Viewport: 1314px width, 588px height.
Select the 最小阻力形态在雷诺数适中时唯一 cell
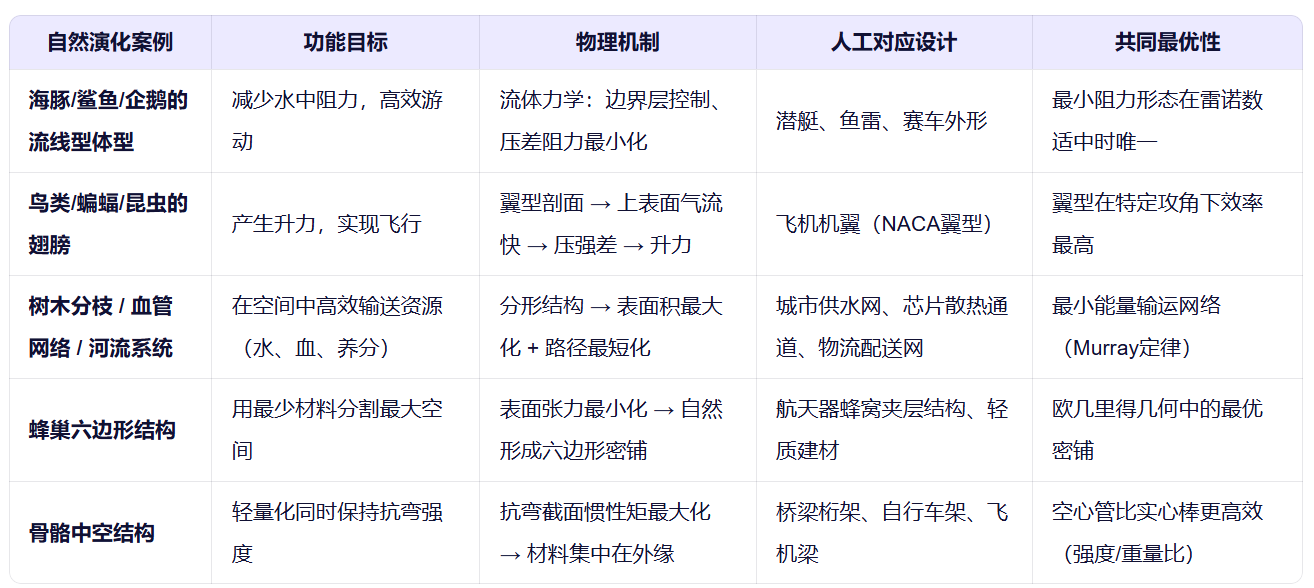click(1167, 121)
